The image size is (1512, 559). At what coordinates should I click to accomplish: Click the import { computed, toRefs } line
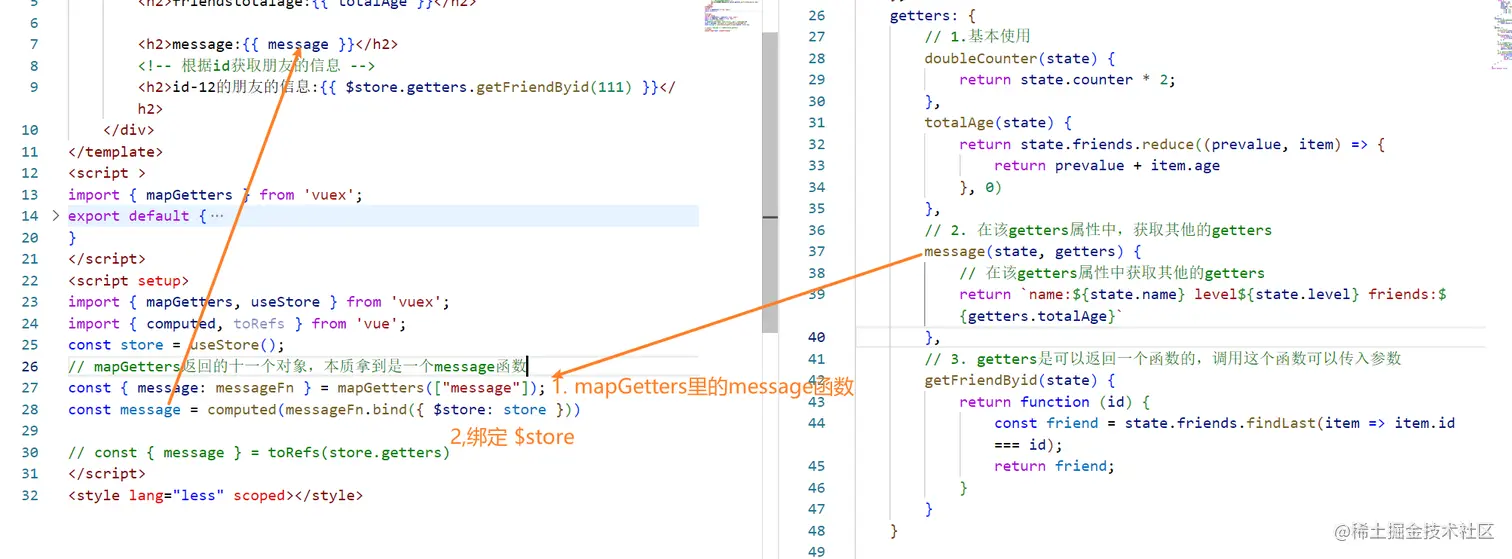[x=237, y=324]
